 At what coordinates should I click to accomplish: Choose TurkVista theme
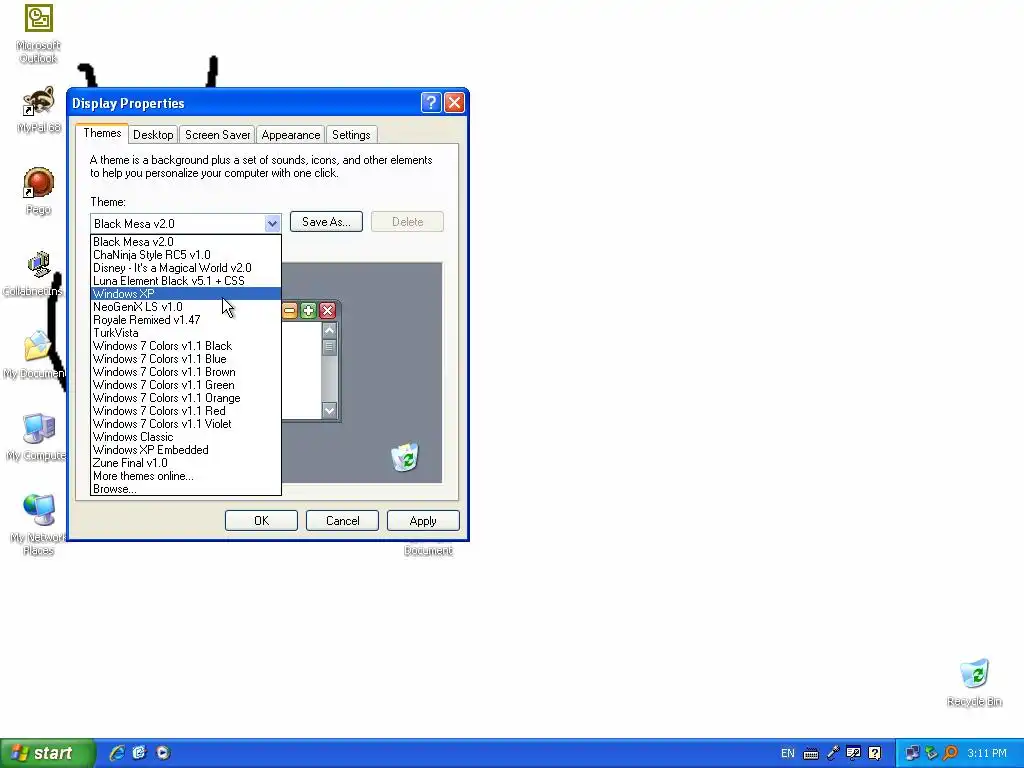(x=185, y=333)
